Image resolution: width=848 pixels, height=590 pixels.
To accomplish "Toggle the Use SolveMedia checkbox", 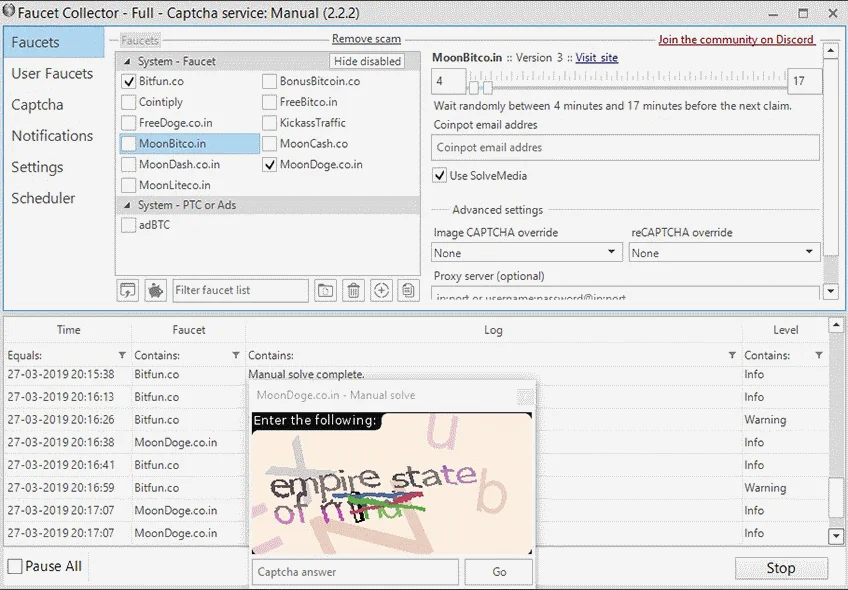I will click(x=440, y=176).
